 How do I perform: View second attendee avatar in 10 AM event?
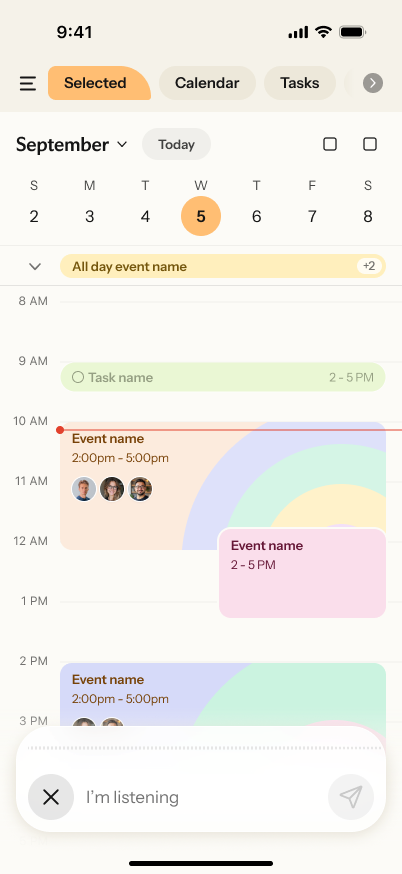point(112,489)
